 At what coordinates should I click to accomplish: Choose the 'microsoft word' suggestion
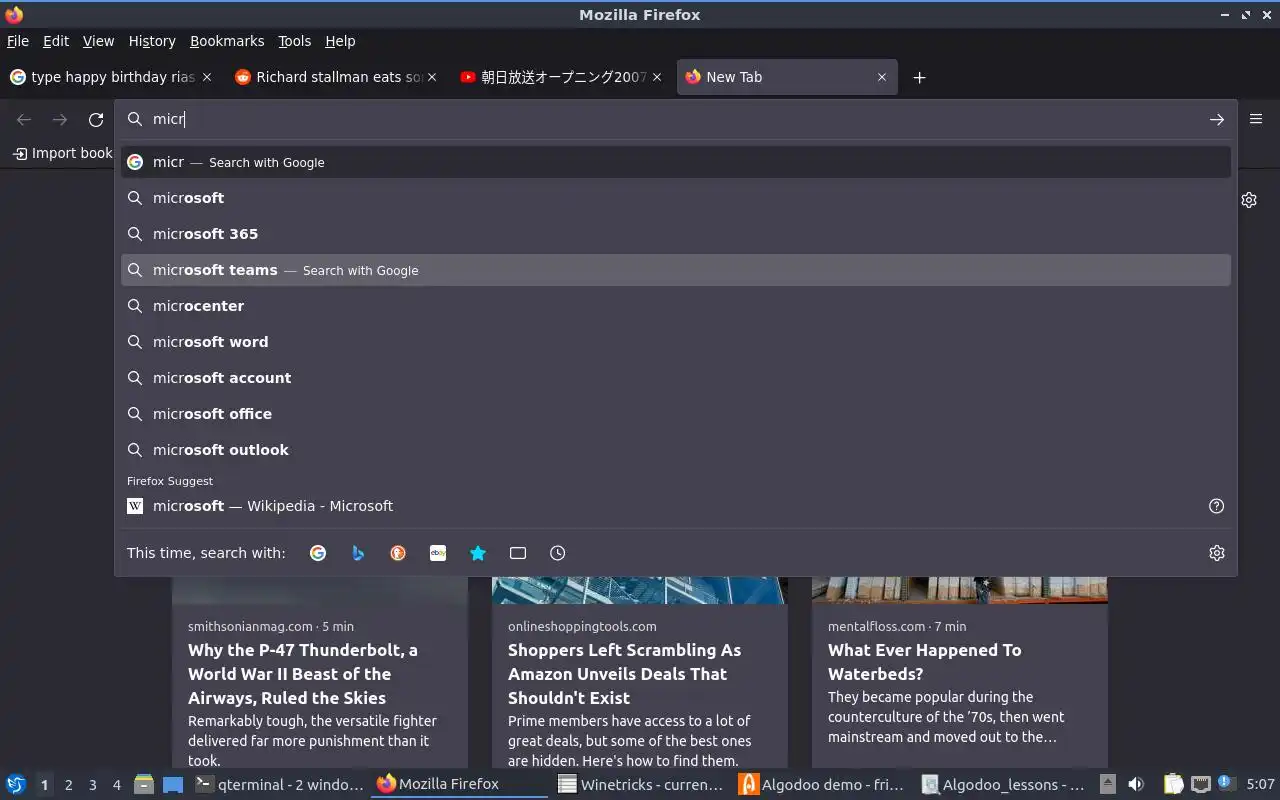676,342
